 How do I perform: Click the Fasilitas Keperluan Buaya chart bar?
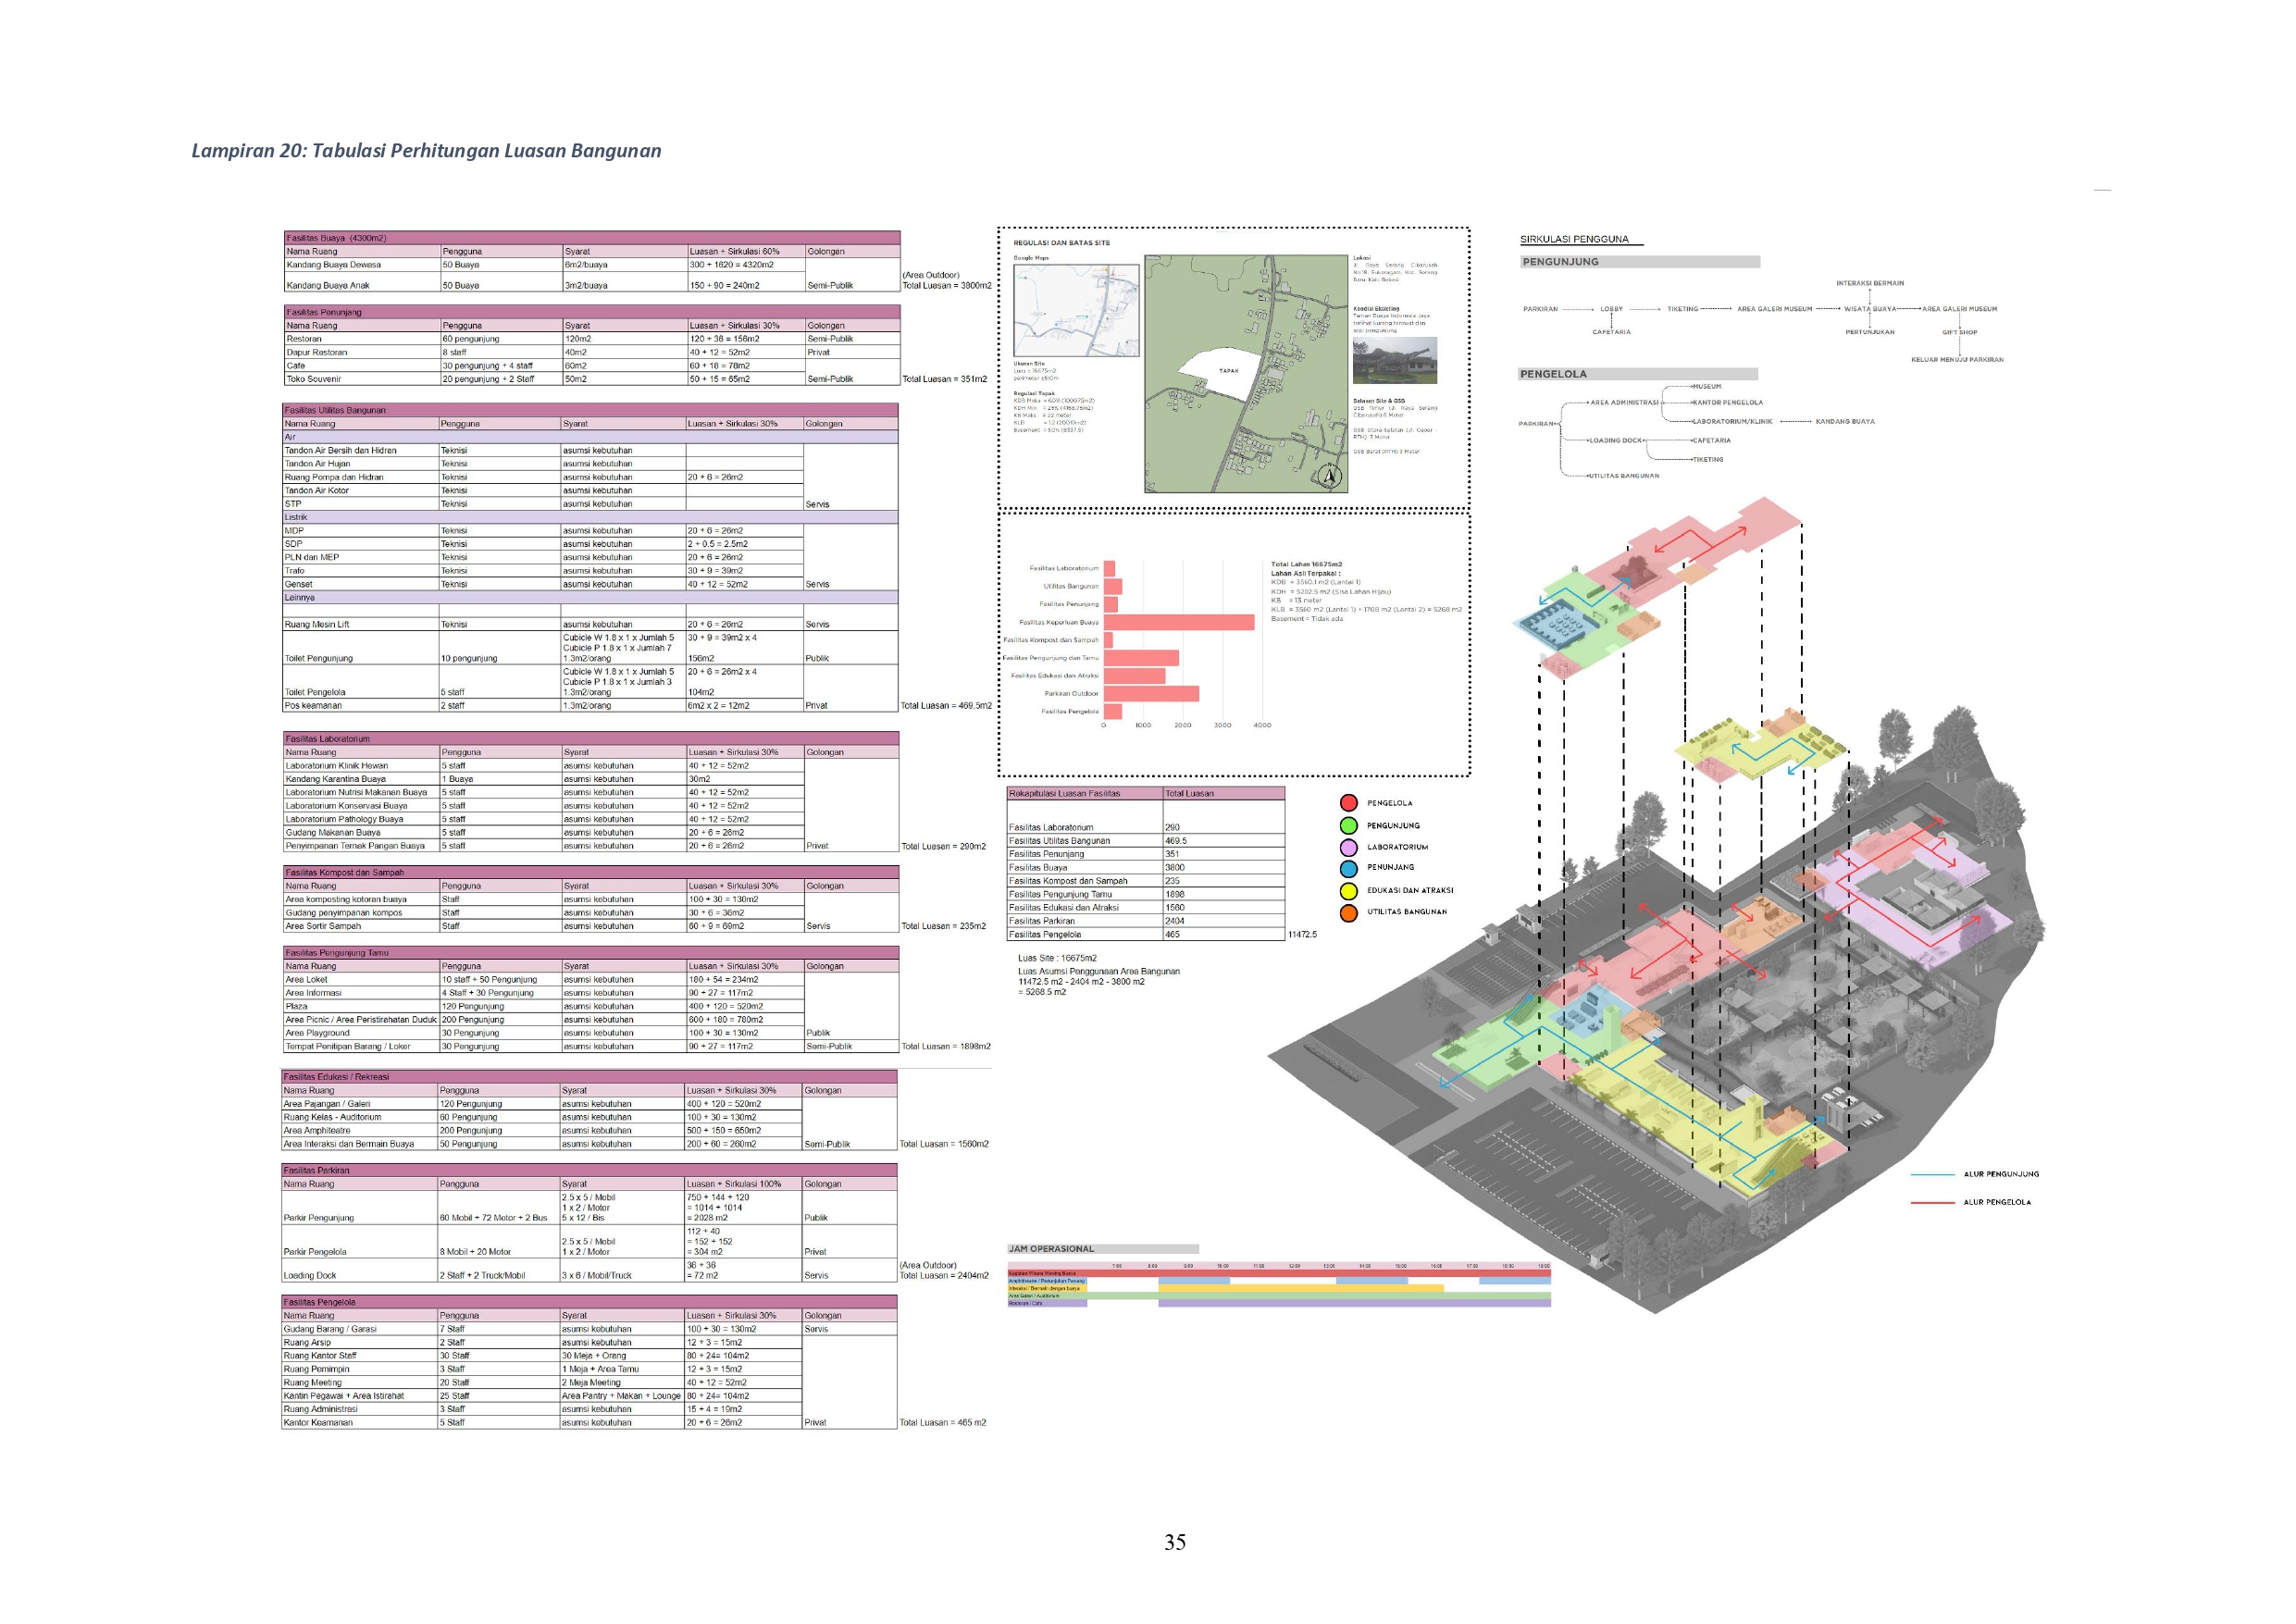[x=1179, y=622]
